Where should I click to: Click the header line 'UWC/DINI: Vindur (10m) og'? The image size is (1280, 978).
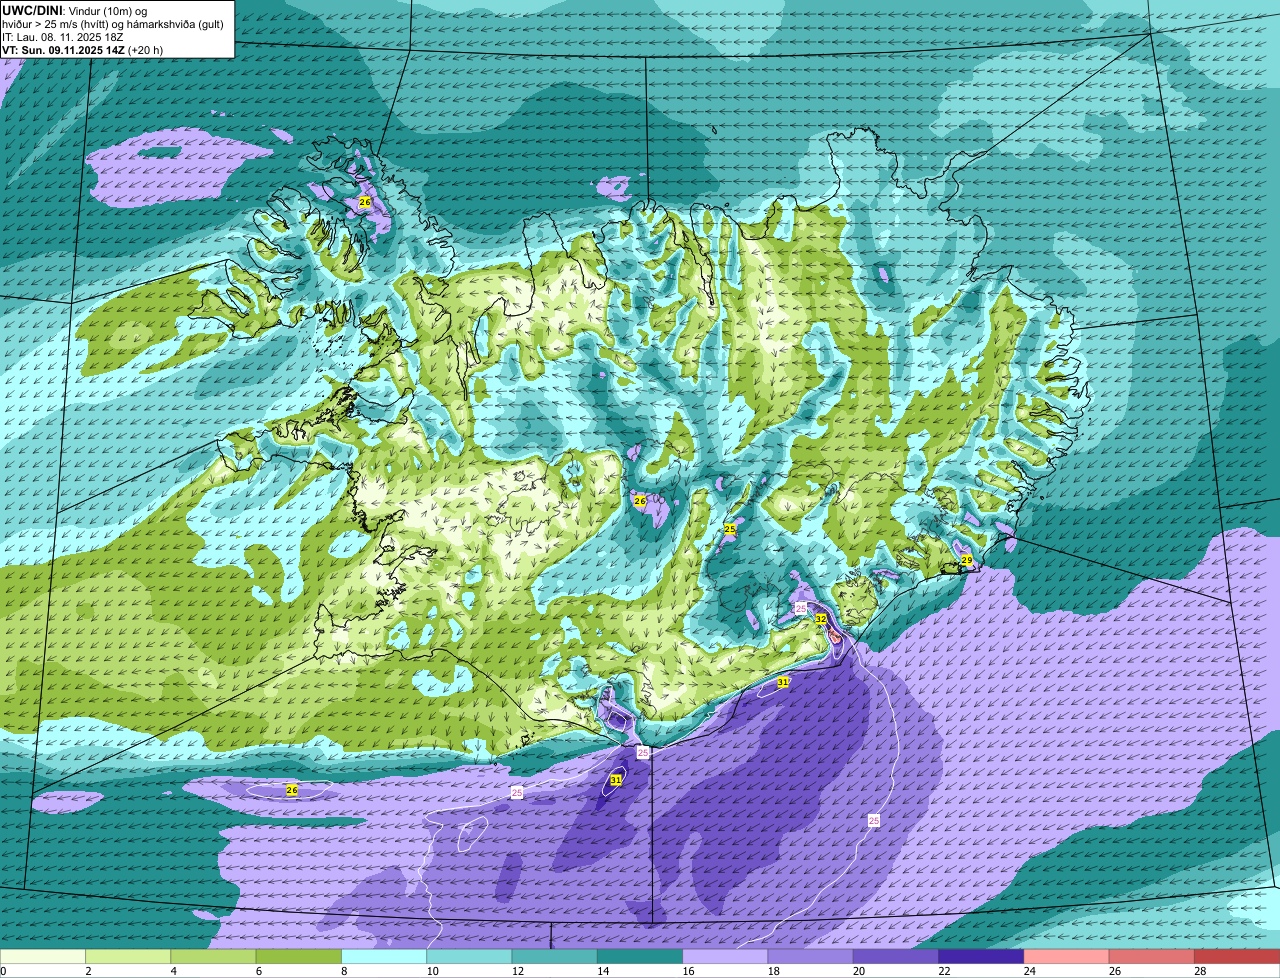75,11
